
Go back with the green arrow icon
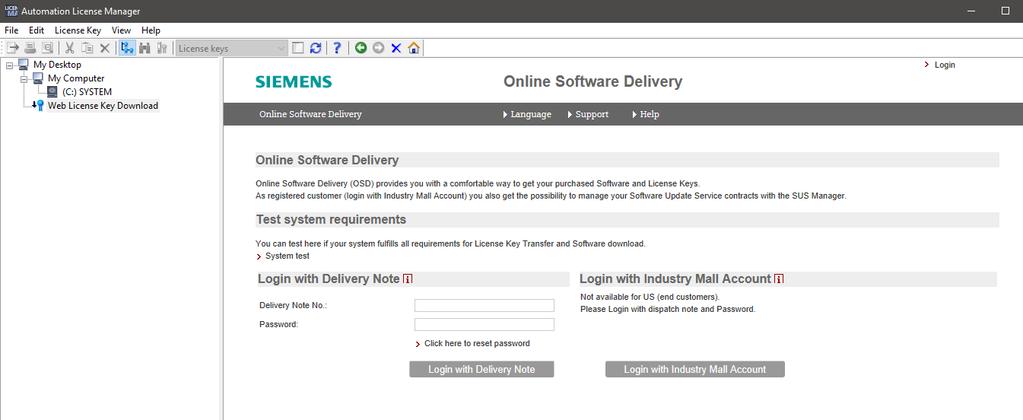pos(361,48)
